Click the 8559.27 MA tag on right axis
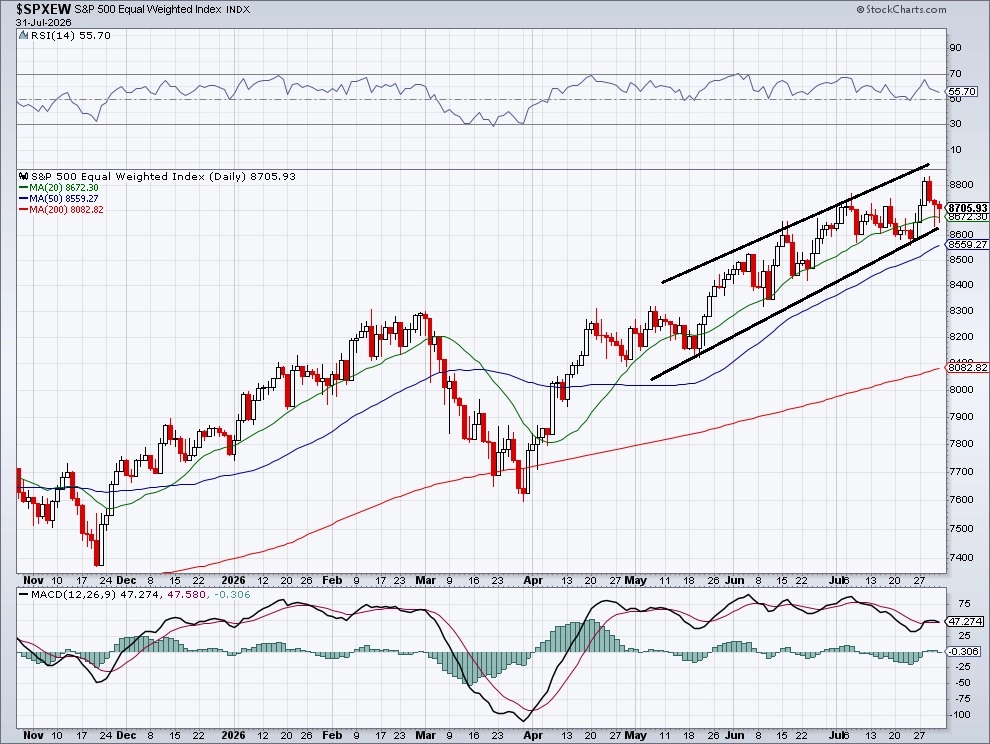The height and width of the screenshot is (744, 990). 967,244
